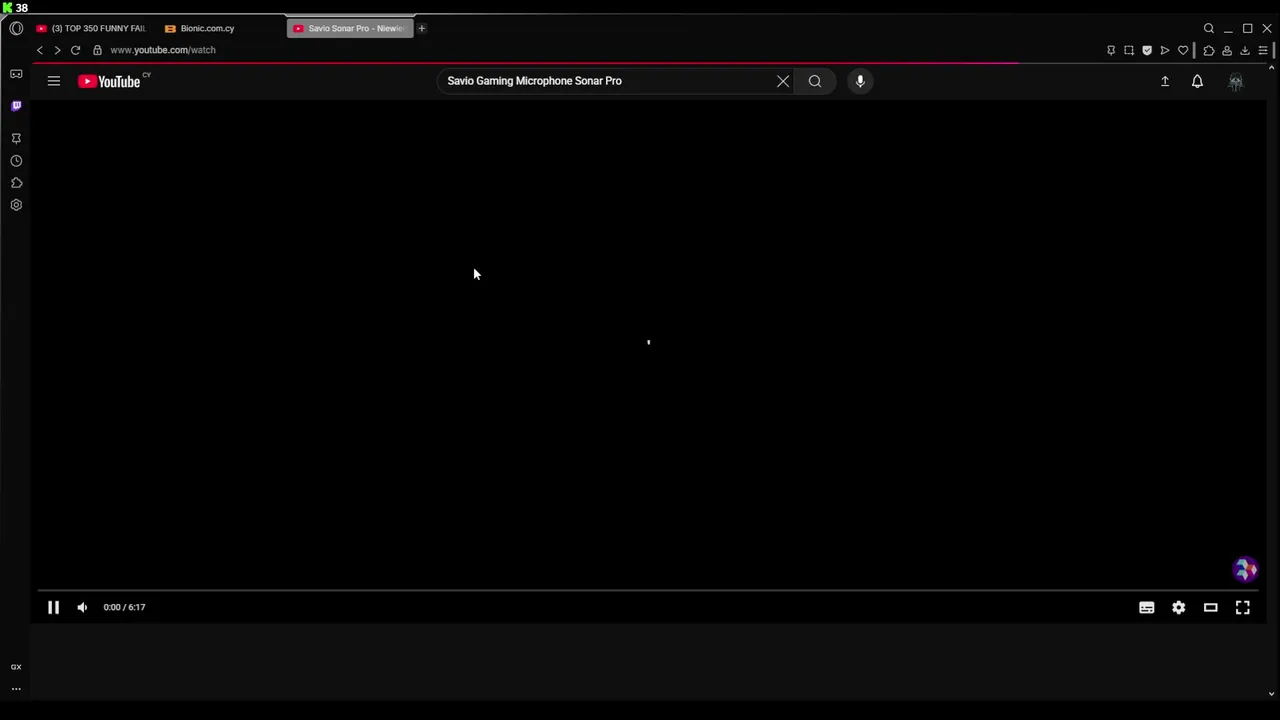Open the YouTube guide hamburger menu

tap(54, 81)
